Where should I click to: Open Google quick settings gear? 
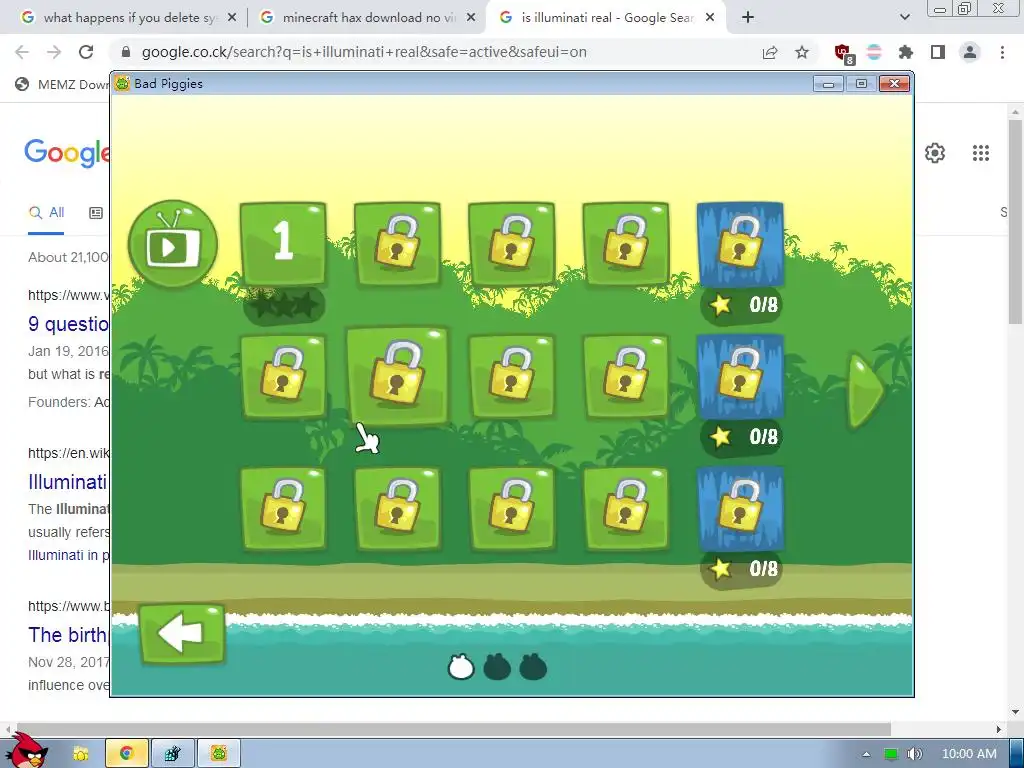coord(935,153)
